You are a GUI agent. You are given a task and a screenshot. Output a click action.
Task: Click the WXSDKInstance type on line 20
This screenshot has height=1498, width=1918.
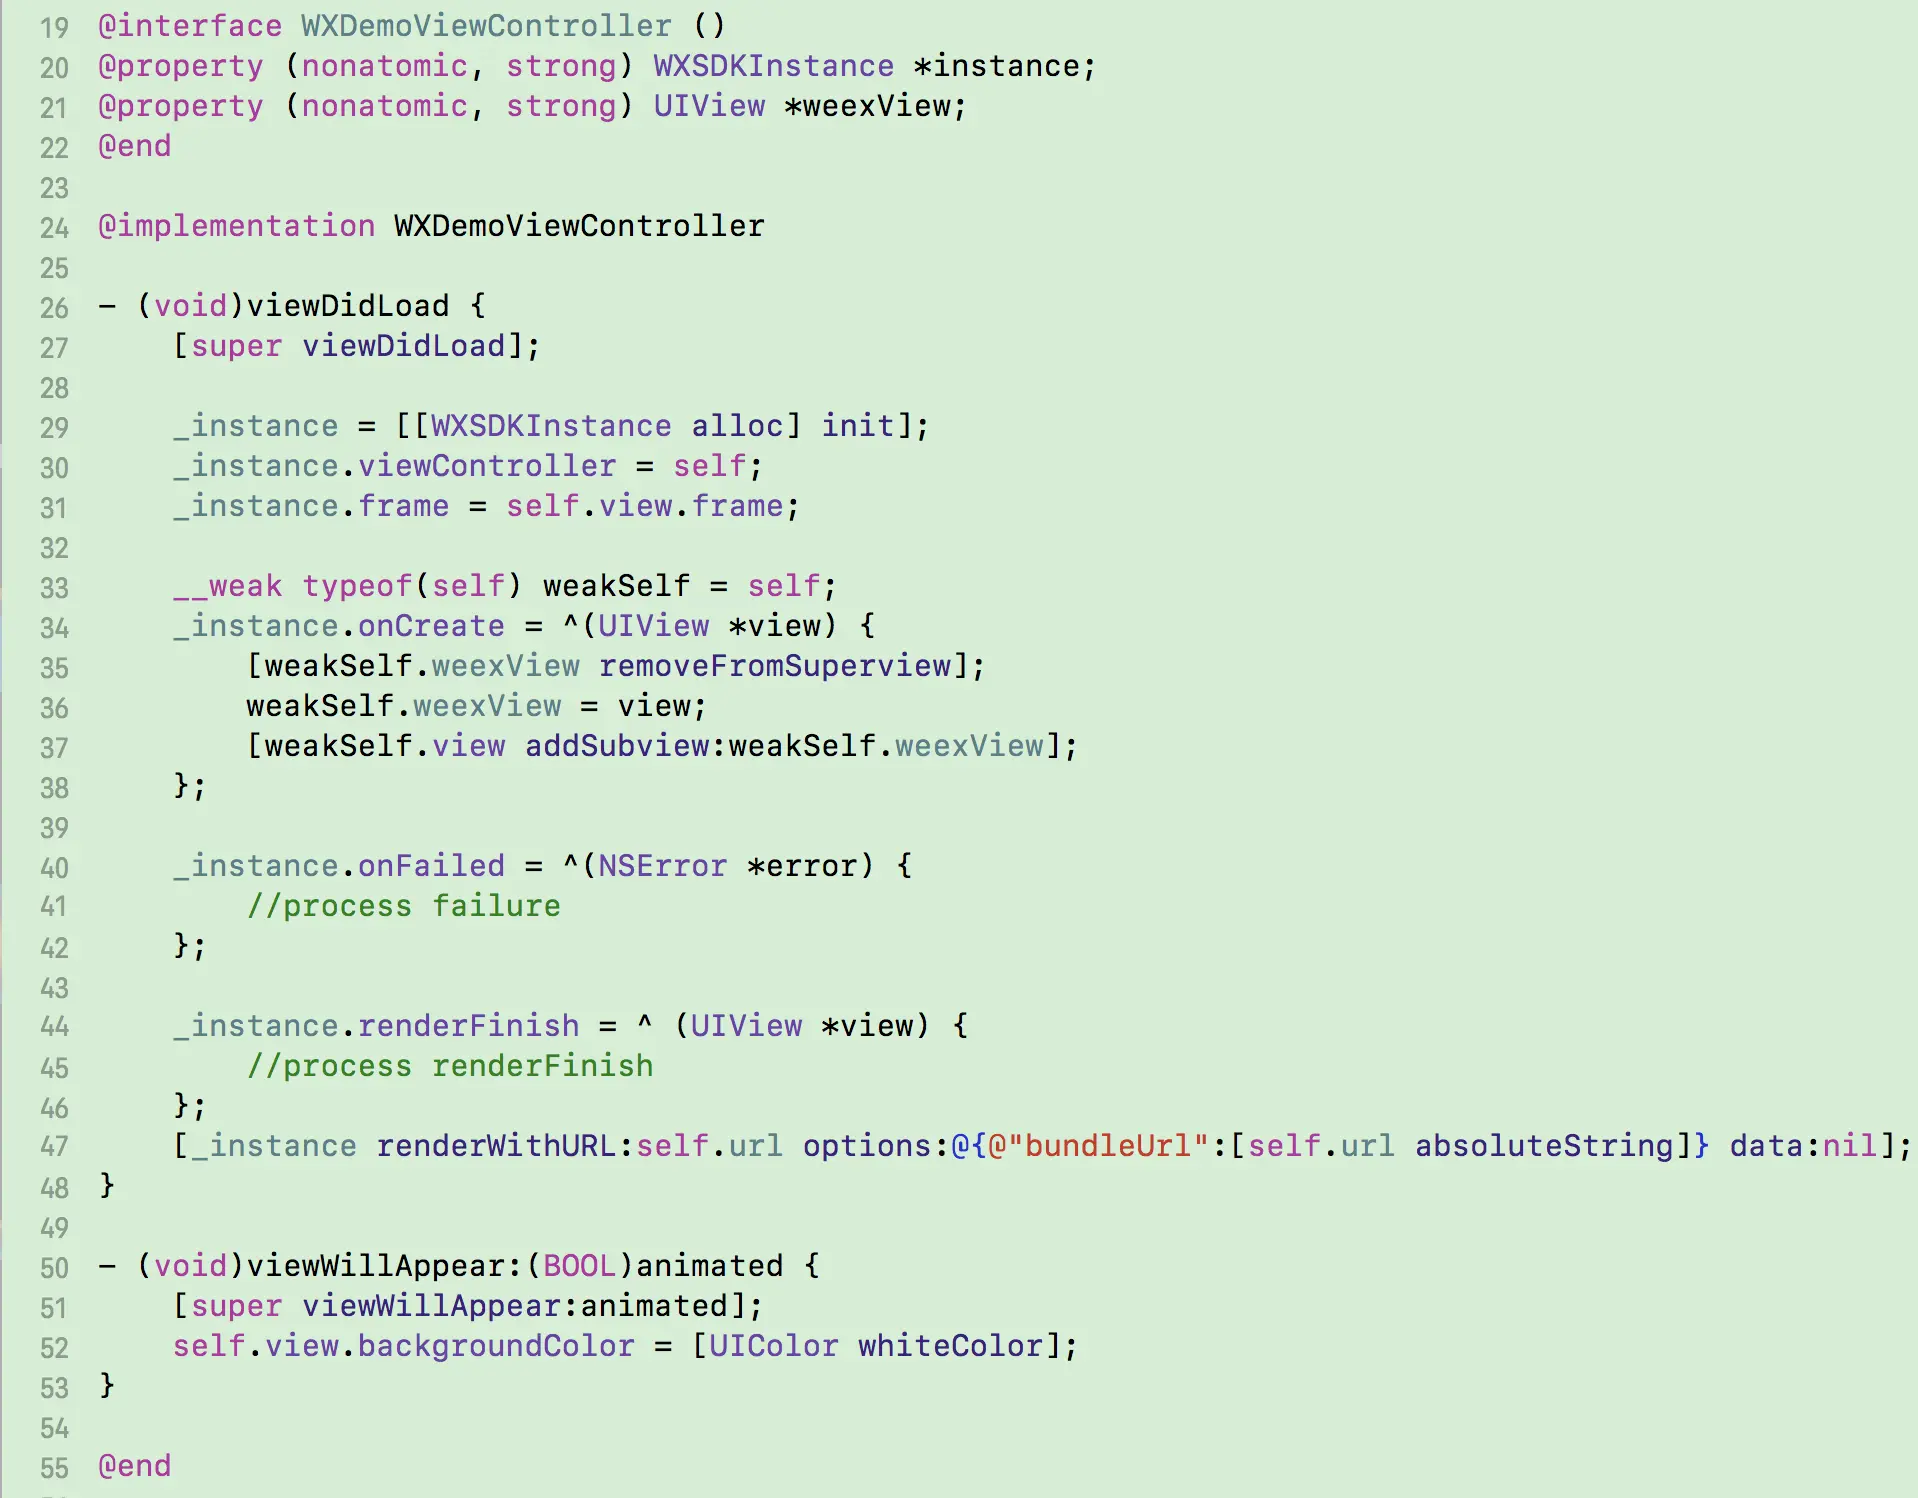tap(773, 66)
